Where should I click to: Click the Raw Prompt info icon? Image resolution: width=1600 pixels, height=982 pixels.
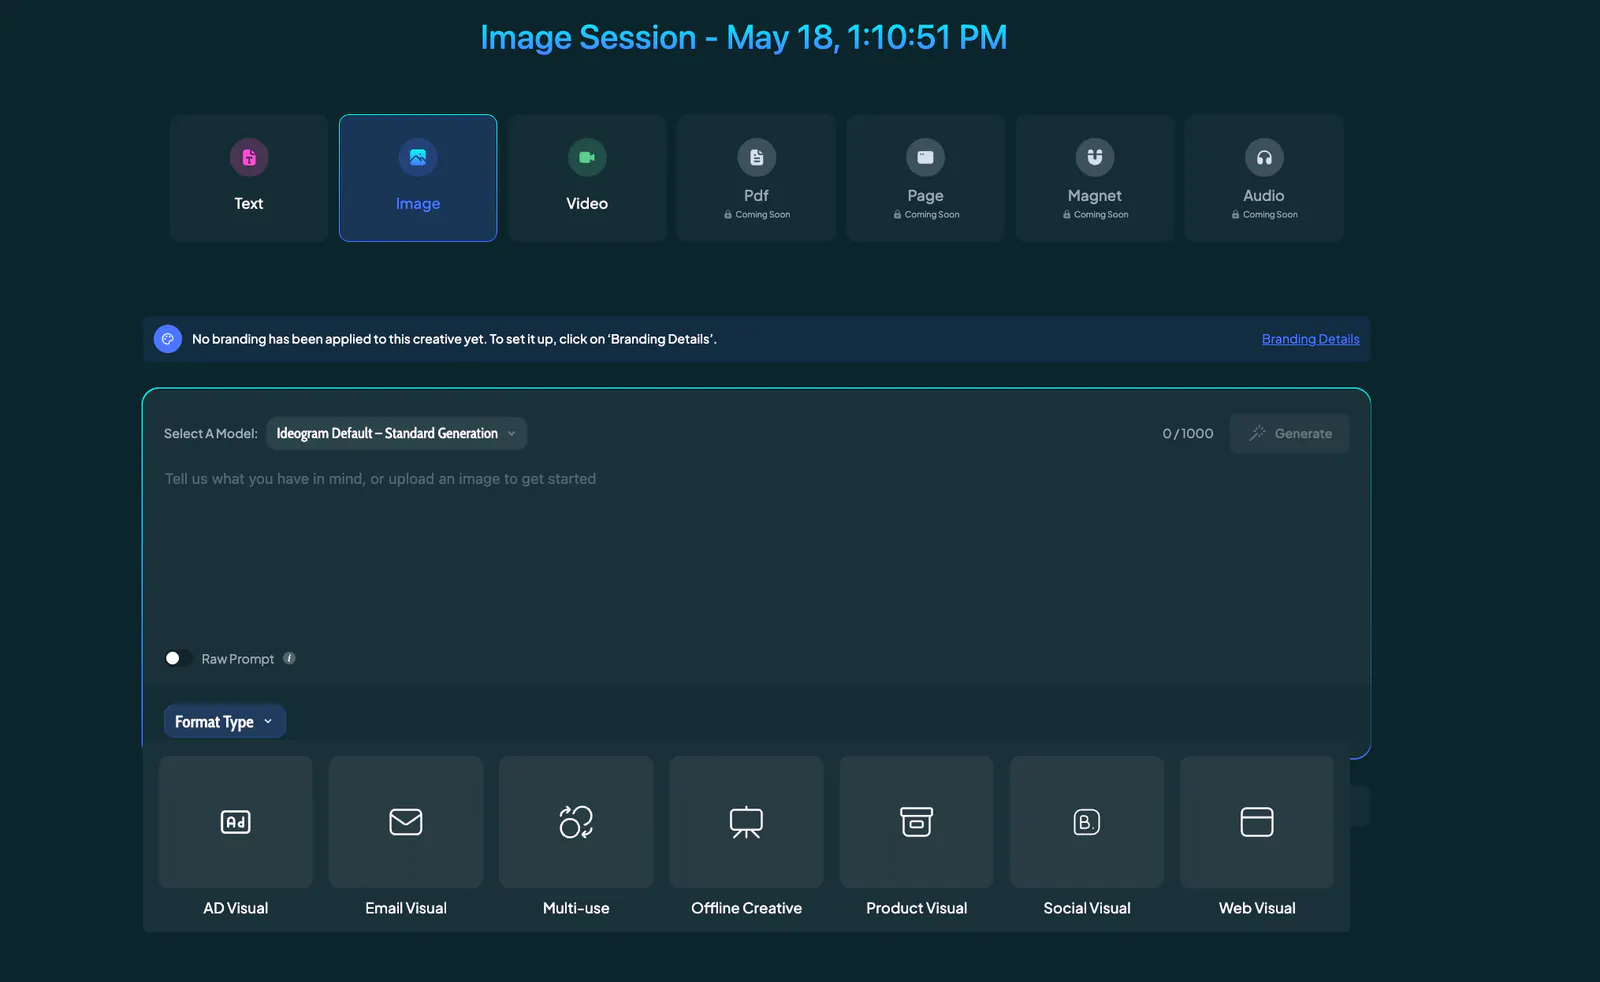click(x=289, y=658)
